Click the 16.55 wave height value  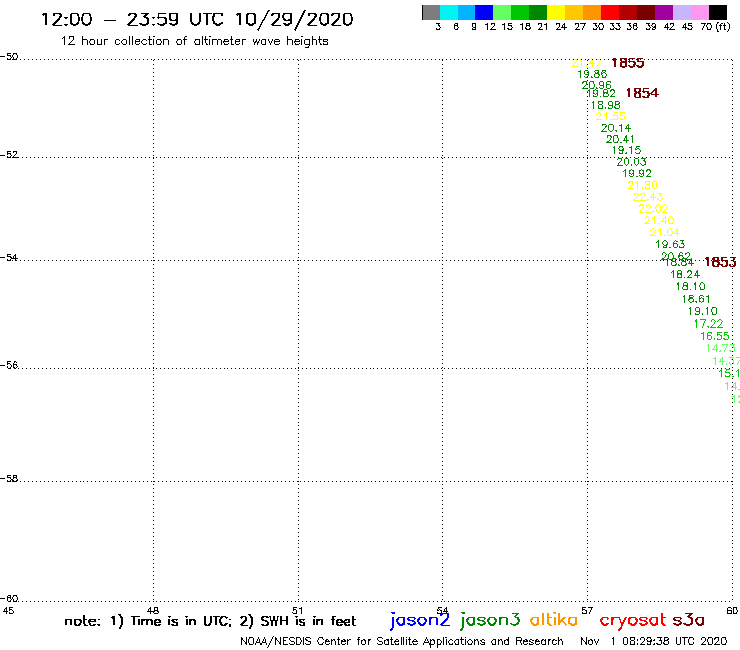tap(715, 336)
